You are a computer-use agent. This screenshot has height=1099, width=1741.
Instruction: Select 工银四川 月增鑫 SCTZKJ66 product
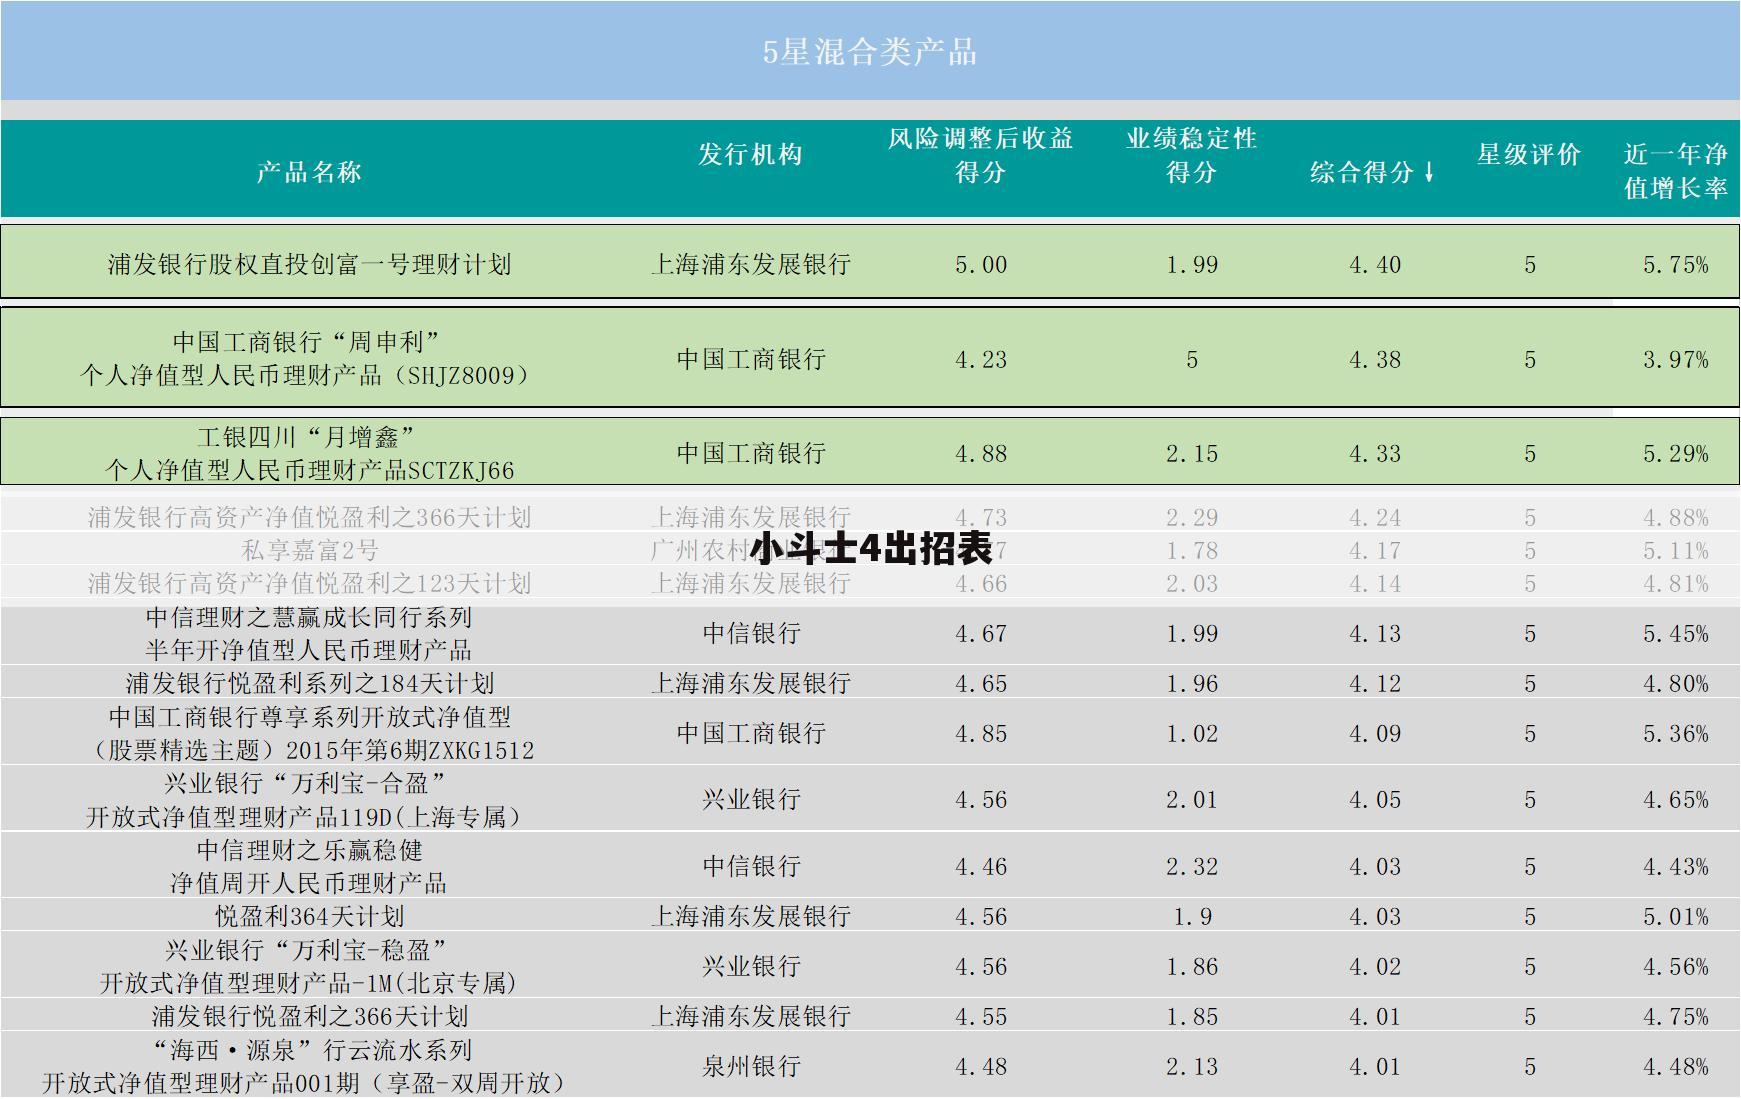(309, 453)
